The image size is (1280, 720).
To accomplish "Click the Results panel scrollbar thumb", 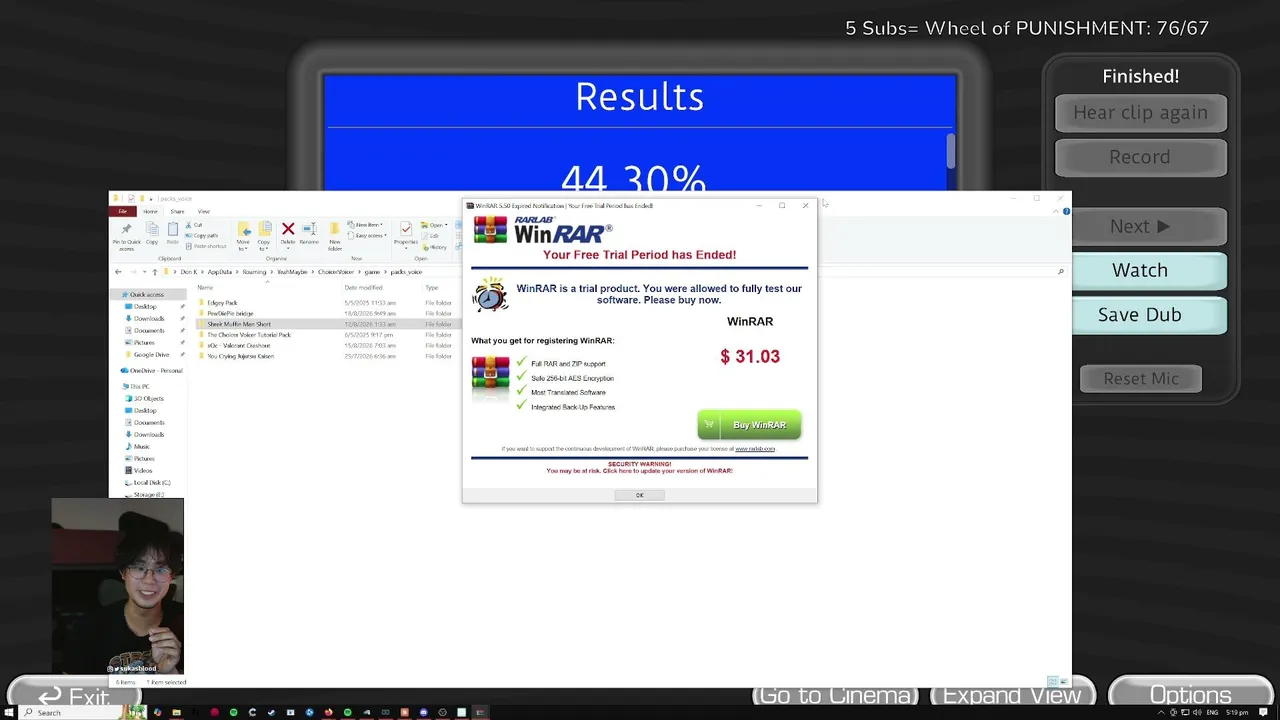I will tap(951, 150).
